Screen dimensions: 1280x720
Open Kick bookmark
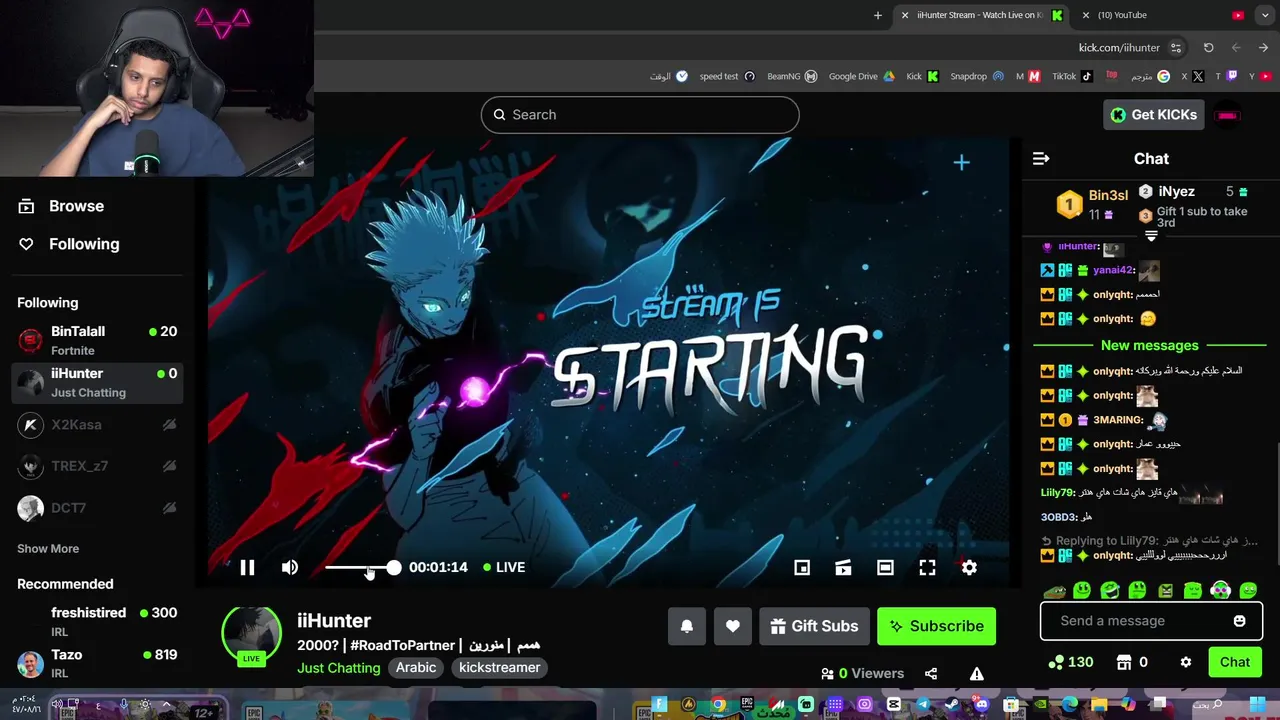(x=922, y=76)
